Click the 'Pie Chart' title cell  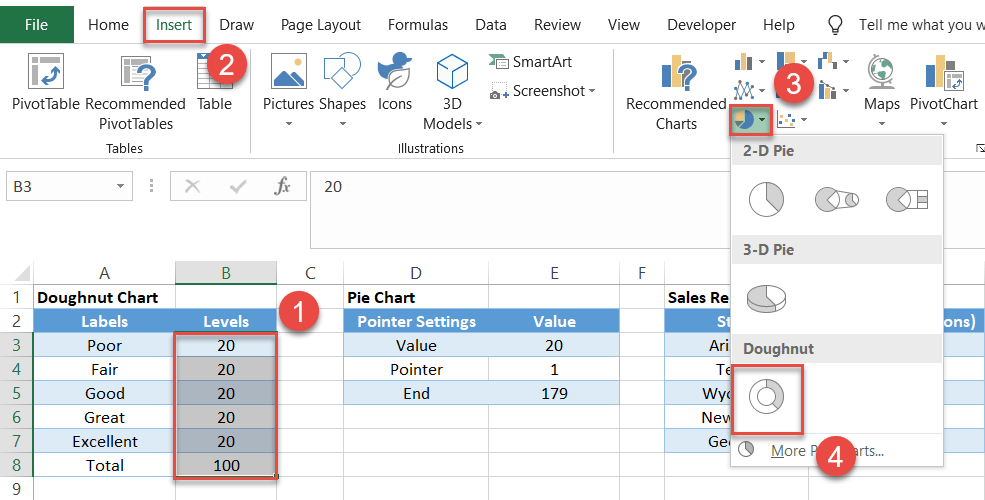point(416,297)
